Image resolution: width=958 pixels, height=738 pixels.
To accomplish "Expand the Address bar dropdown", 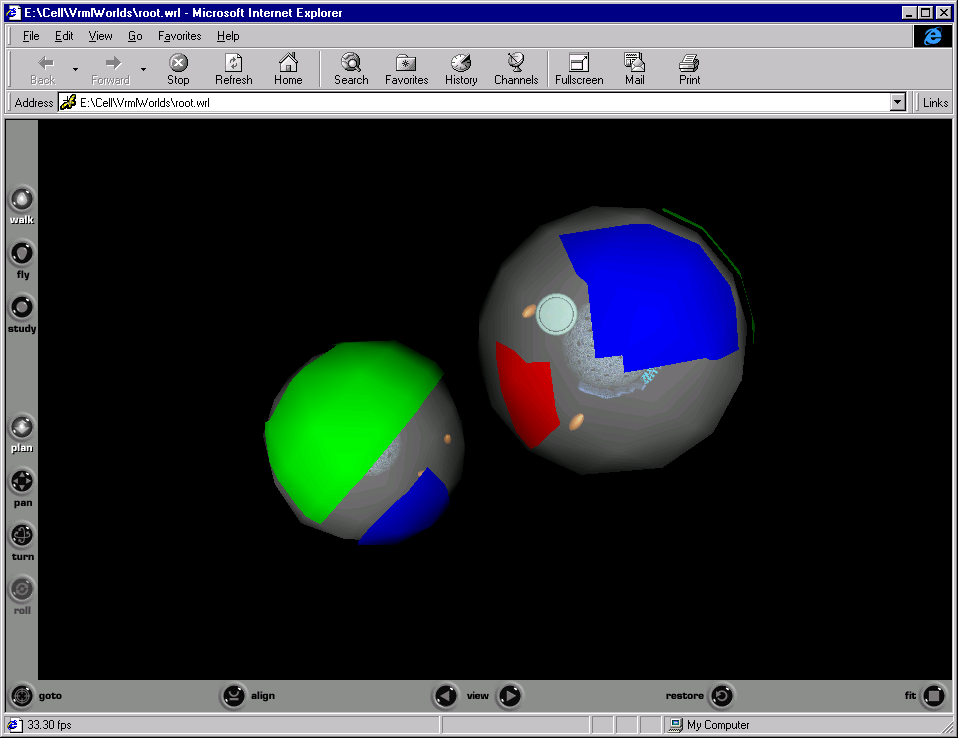I will [x=897, y=102].
